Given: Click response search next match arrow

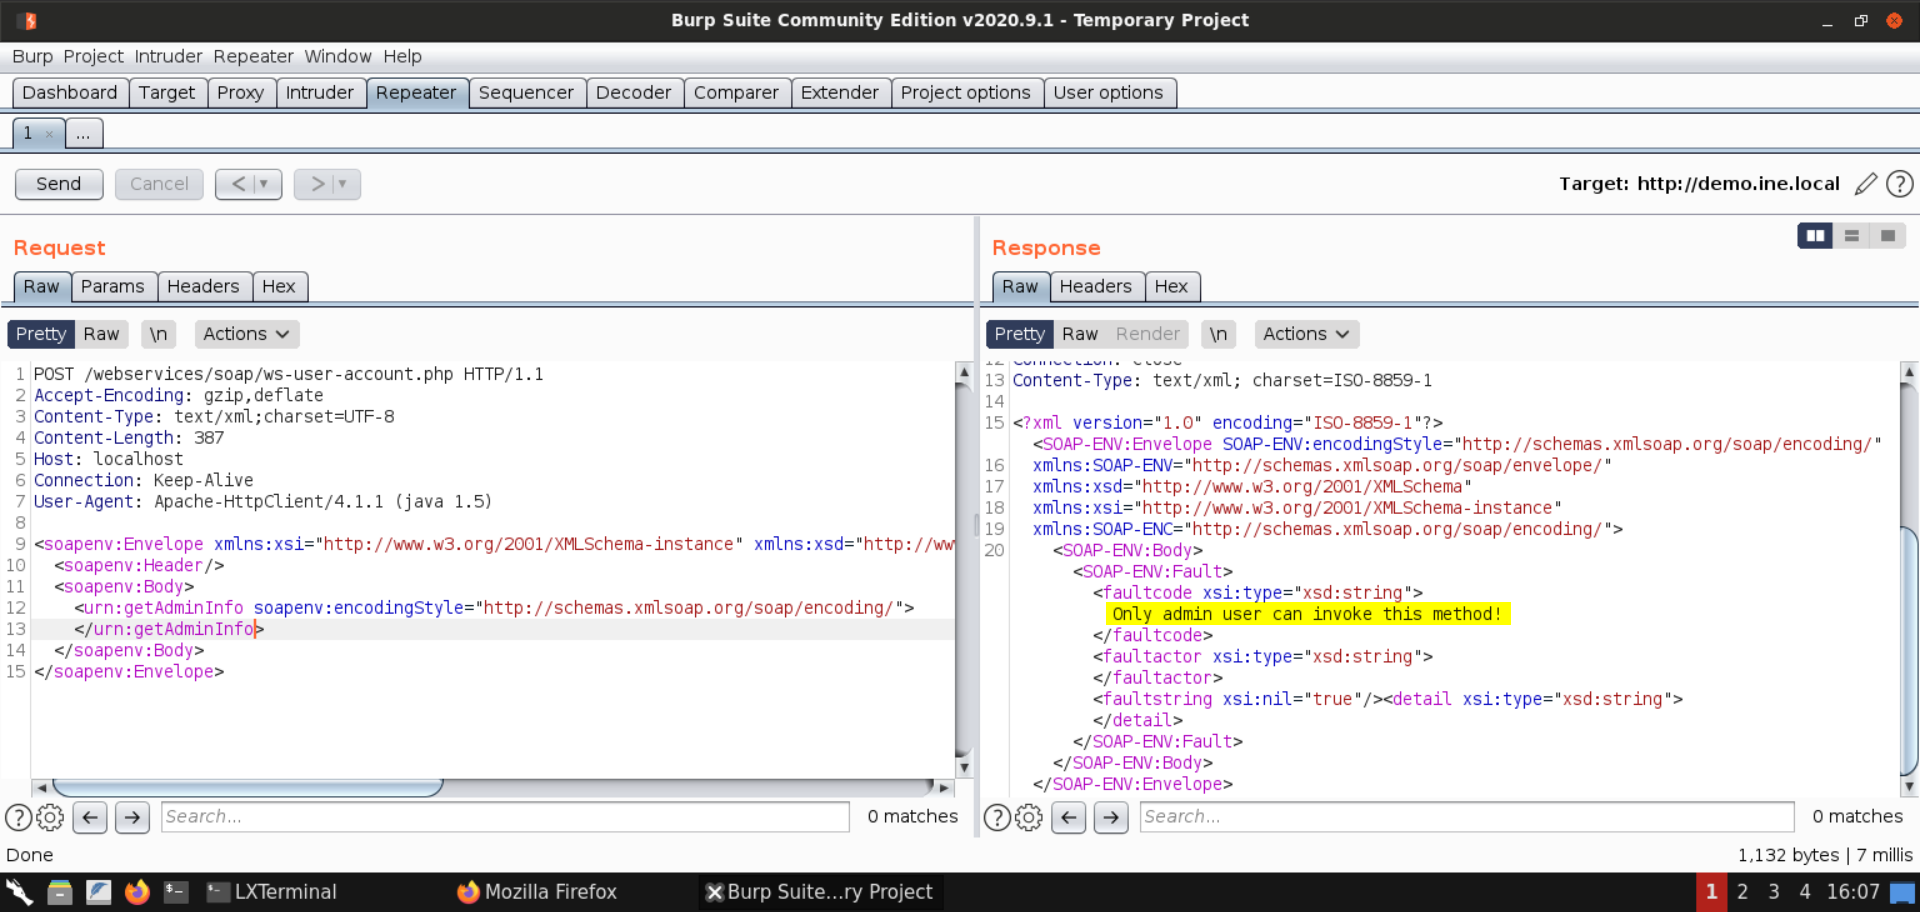Looking at the screenshot, I should pos(1110,817).
